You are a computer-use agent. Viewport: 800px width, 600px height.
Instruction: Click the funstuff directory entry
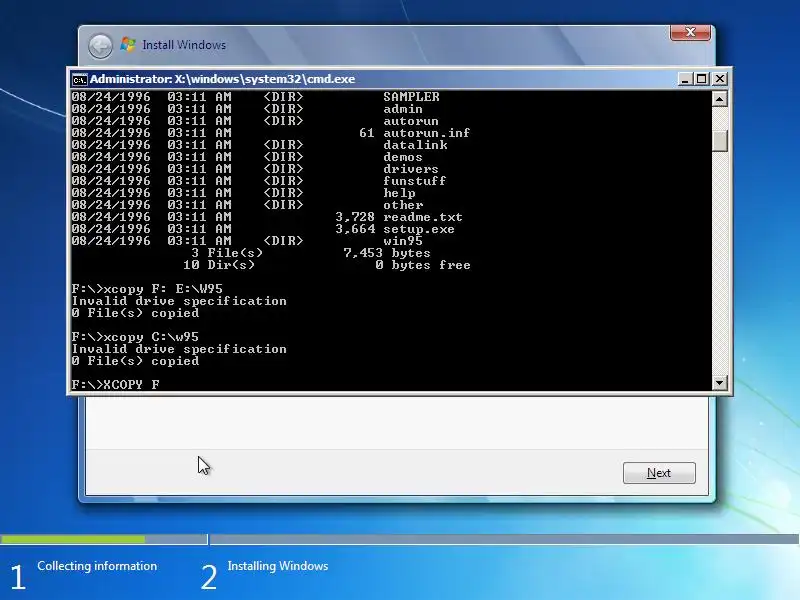click(x=414, y=181)
